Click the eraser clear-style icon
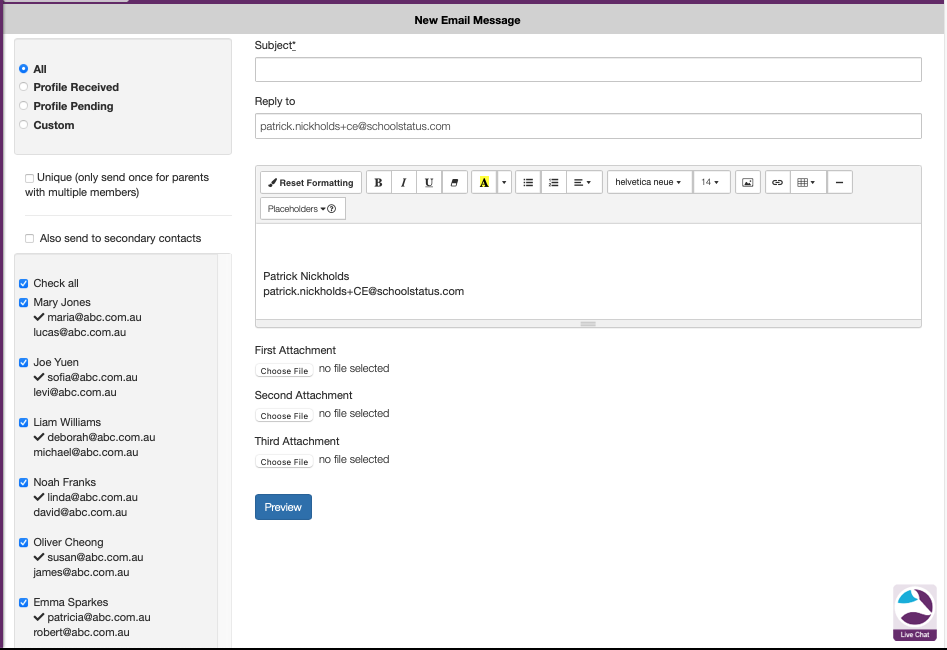The height and width of the screenshot is (650, 947). coord(455,183)
